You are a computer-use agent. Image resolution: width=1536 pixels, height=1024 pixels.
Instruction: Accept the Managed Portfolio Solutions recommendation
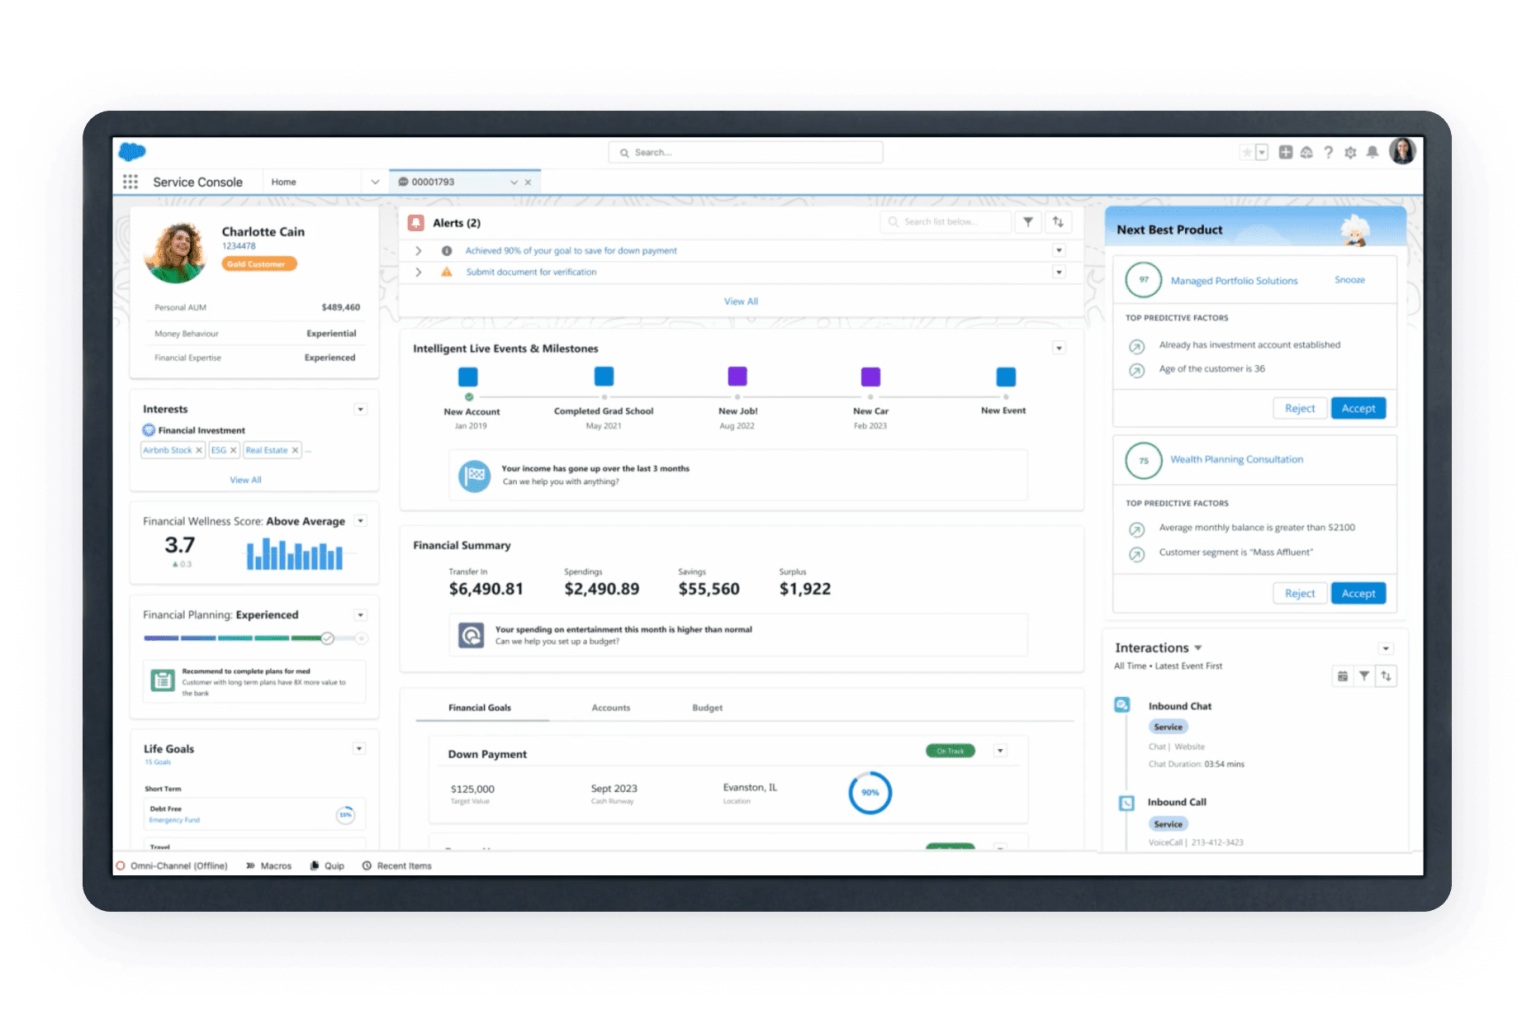click(x=1358, y=408)
